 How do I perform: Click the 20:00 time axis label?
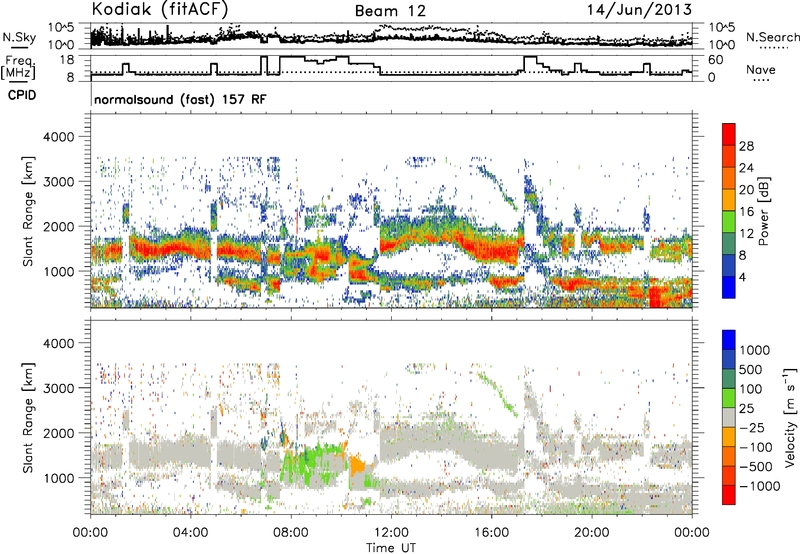(x=592, y=533)
